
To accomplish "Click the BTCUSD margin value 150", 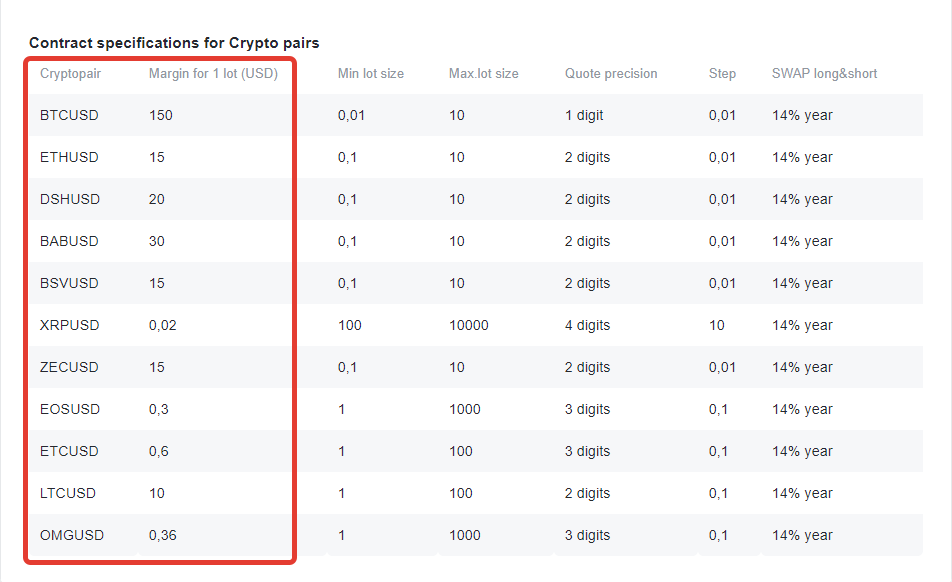I will click(161, 115).
